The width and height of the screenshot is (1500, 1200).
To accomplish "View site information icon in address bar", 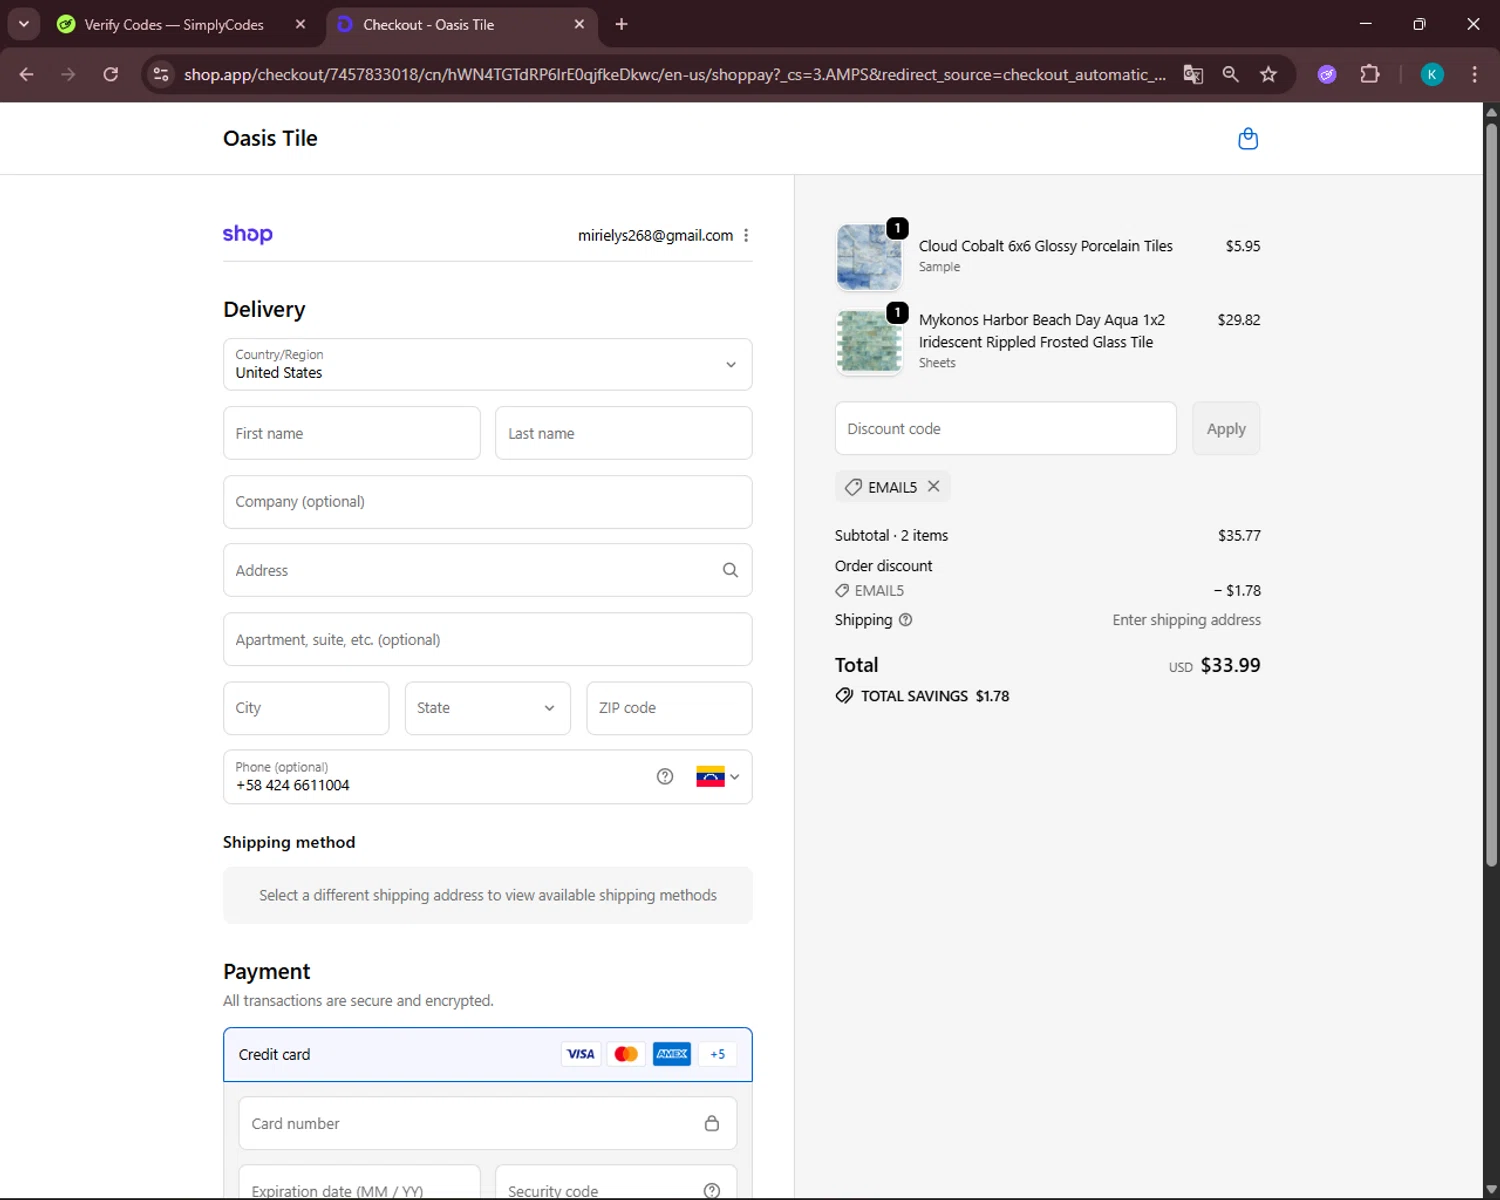I will coord(161,74).
